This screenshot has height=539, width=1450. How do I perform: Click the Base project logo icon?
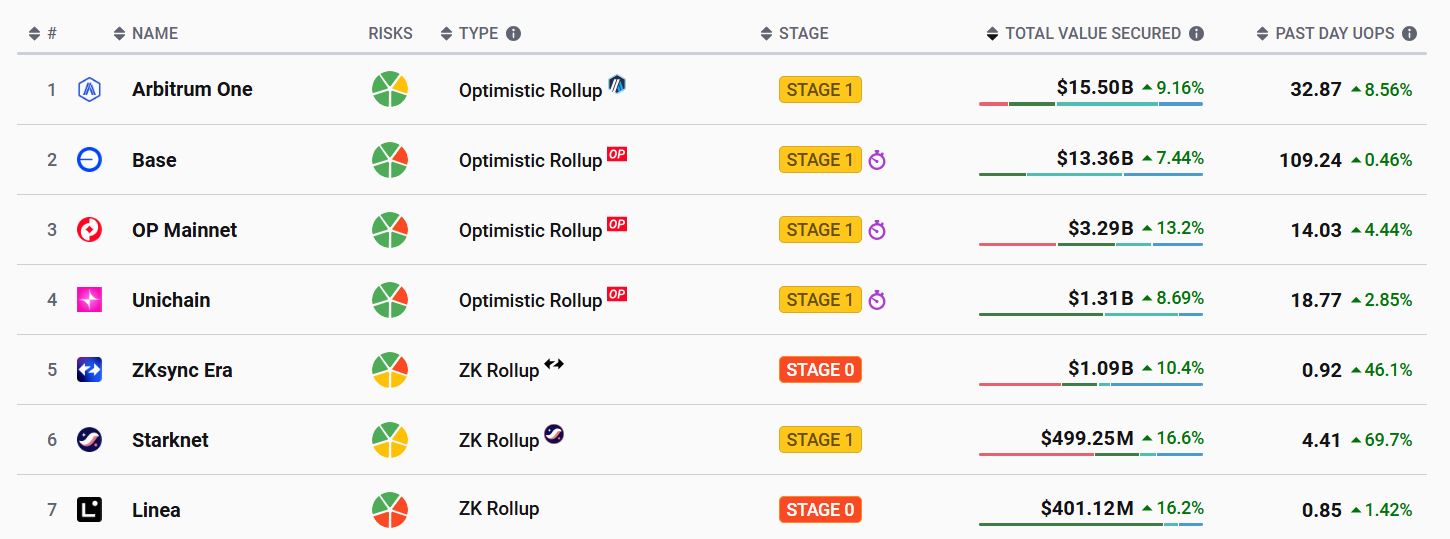pyautogui.click(x=89, y=159)
